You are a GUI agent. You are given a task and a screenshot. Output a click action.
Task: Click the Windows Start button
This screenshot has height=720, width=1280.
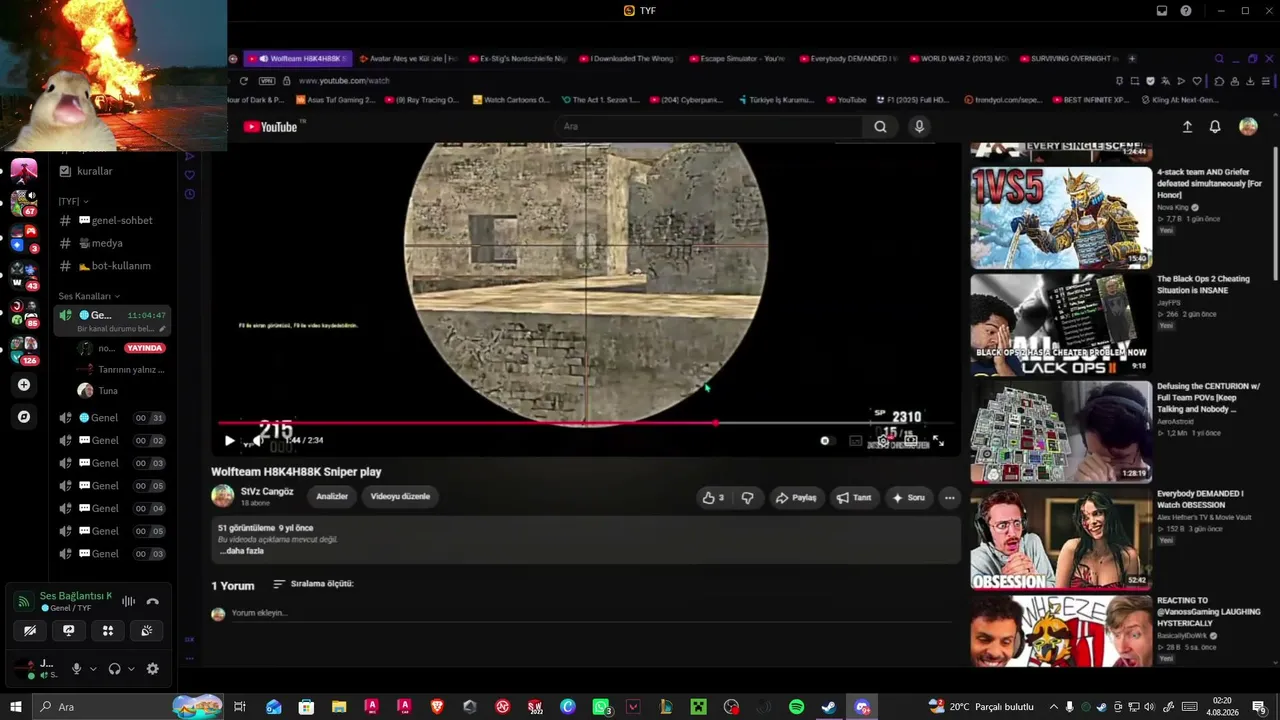(x=16, y=707)
